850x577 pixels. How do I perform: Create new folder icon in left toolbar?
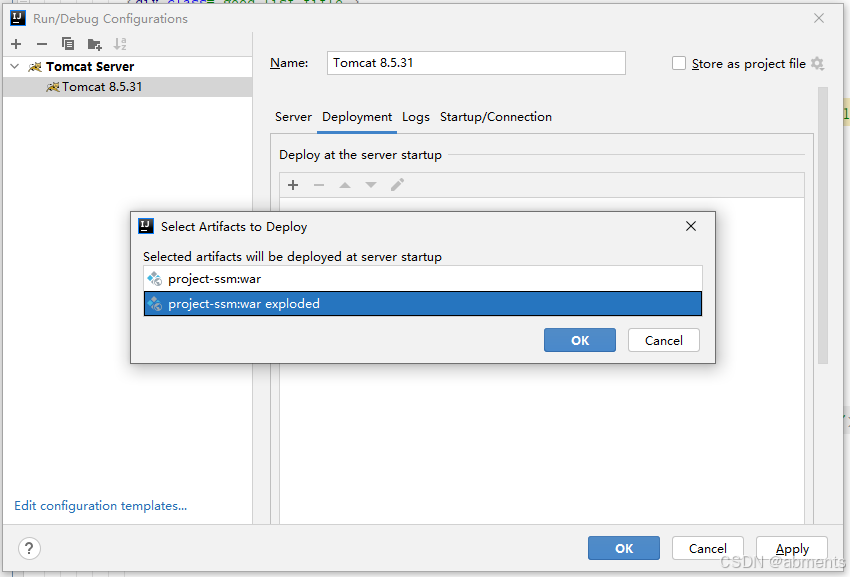(94, 44)
